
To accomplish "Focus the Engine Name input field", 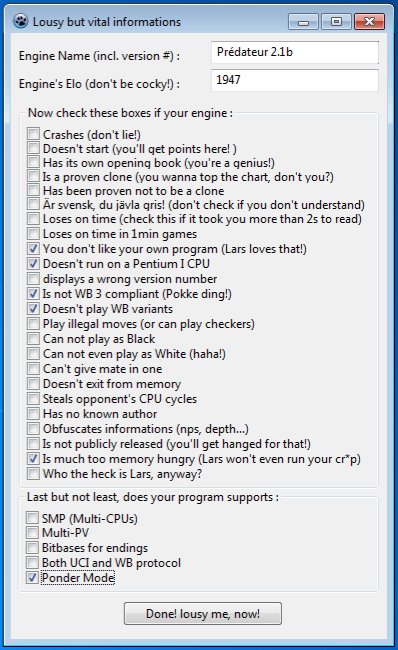I will coord(295,52).
